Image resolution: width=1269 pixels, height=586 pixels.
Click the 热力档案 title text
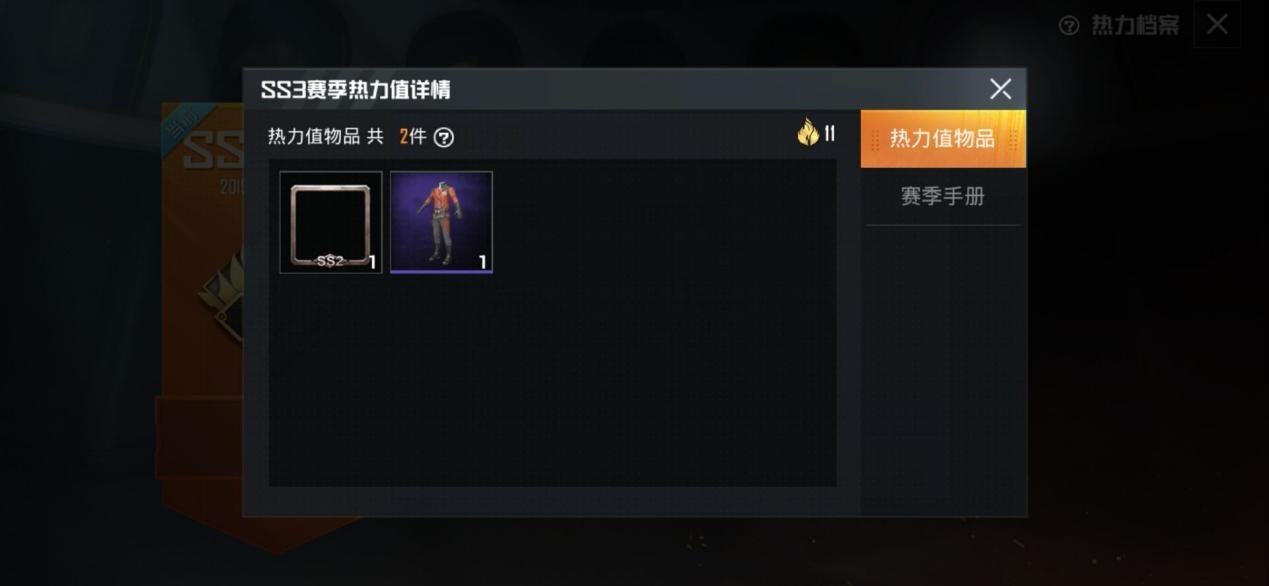(1135, 26)
